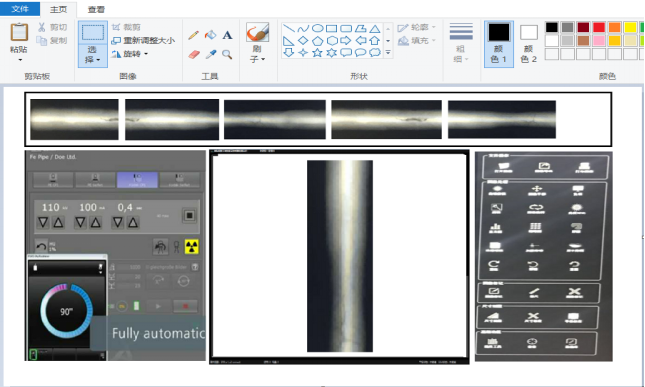Pick the red palette swatch
645x387 pixels.
[x=599, y=28]
